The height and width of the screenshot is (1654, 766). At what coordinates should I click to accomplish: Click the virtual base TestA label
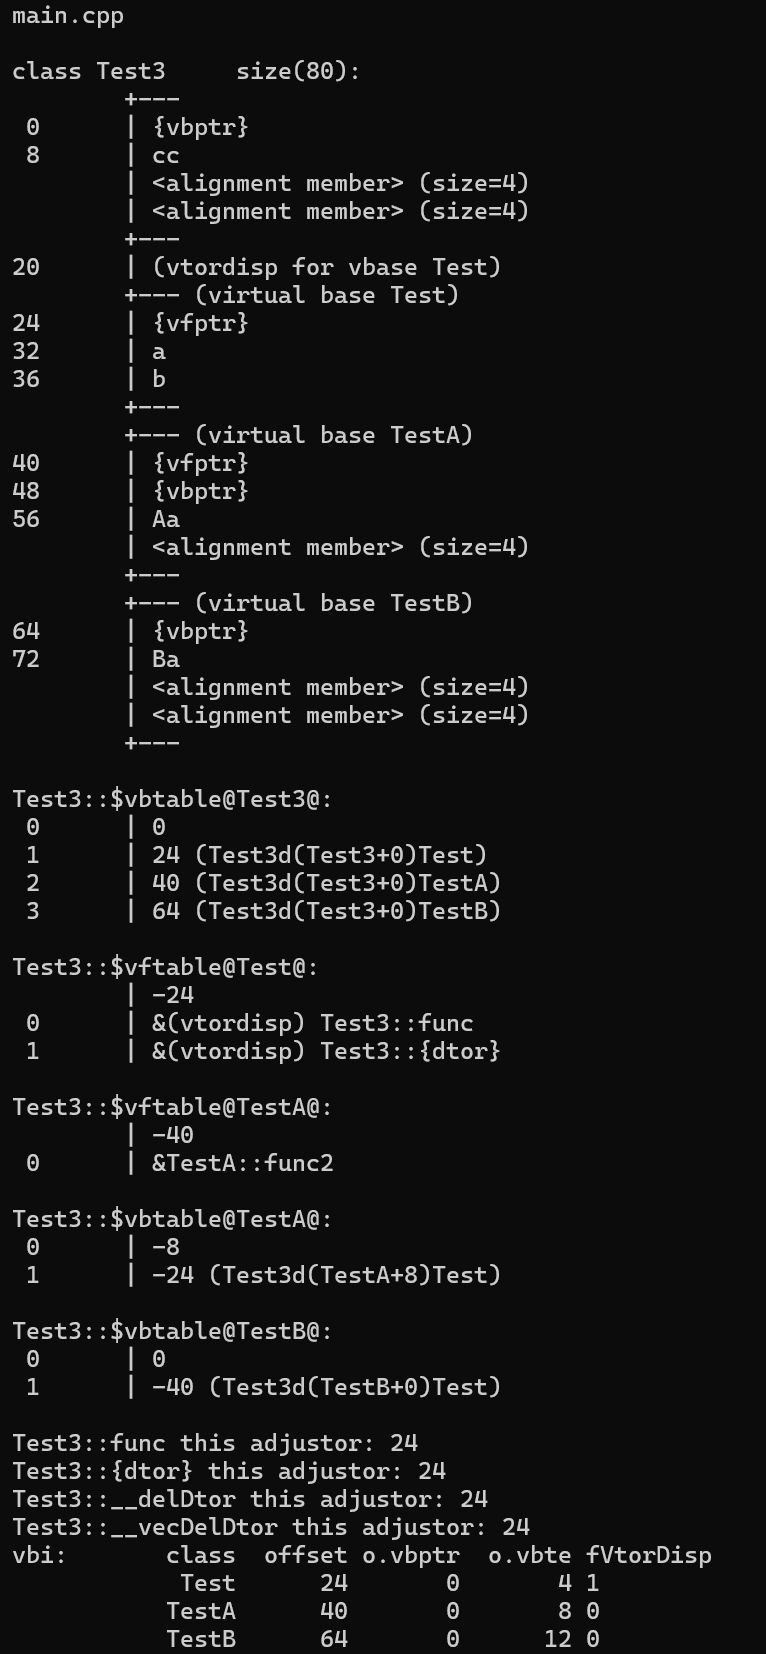click(x=334, y=435)
